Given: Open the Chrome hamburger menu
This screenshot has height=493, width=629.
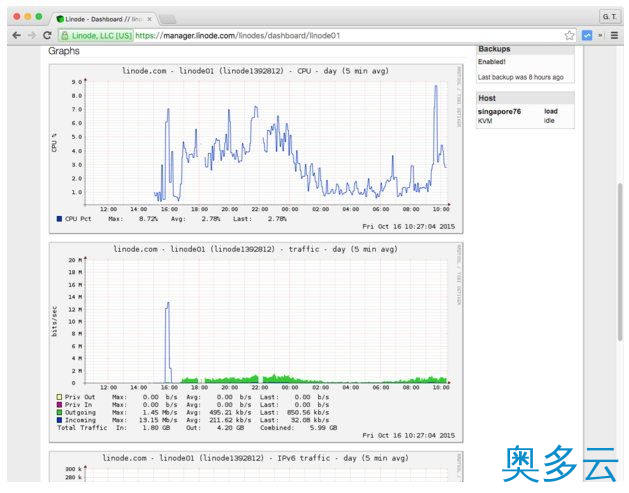Looking at the screenshot, I should 615,35.
